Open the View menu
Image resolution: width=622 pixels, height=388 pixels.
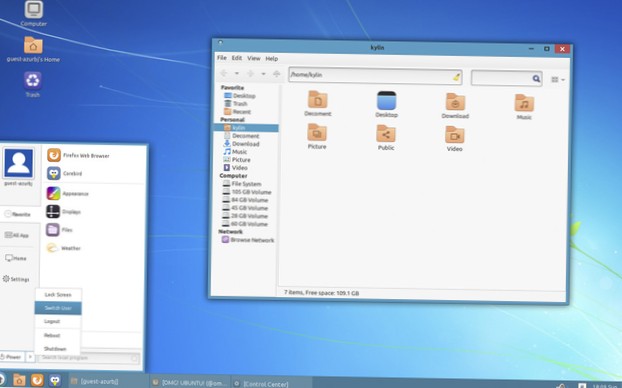(x=254, y=58)
